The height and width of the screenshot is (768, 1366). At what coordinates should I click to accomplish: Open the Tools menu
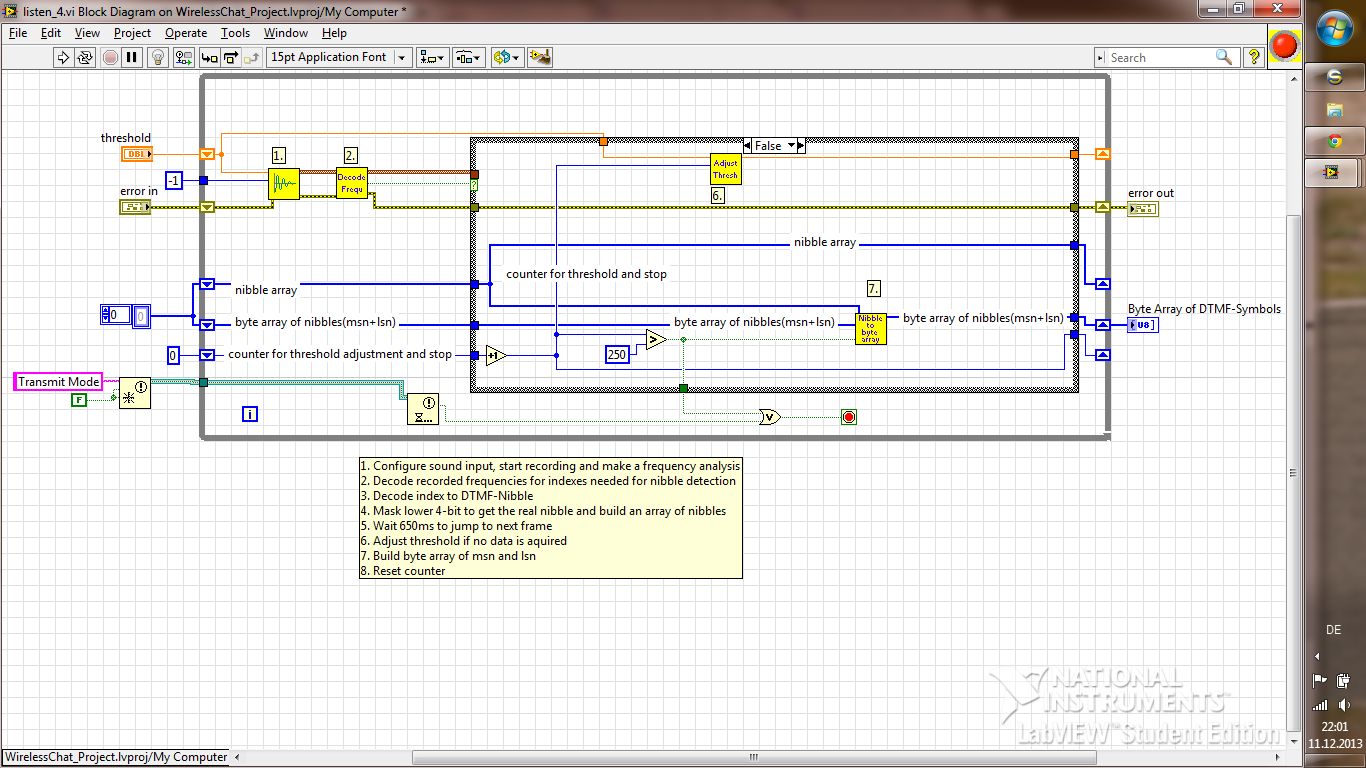235,33
